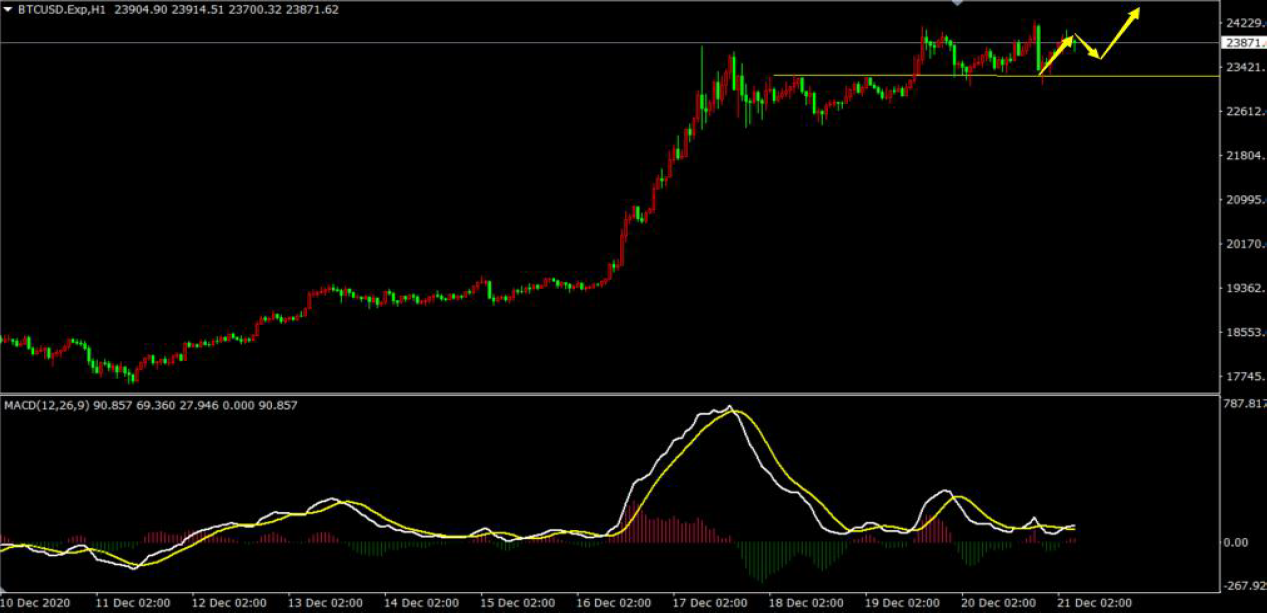Click the 16 Dec 02:00 time label
The image size is (1267, 613).
coord(613,603)
